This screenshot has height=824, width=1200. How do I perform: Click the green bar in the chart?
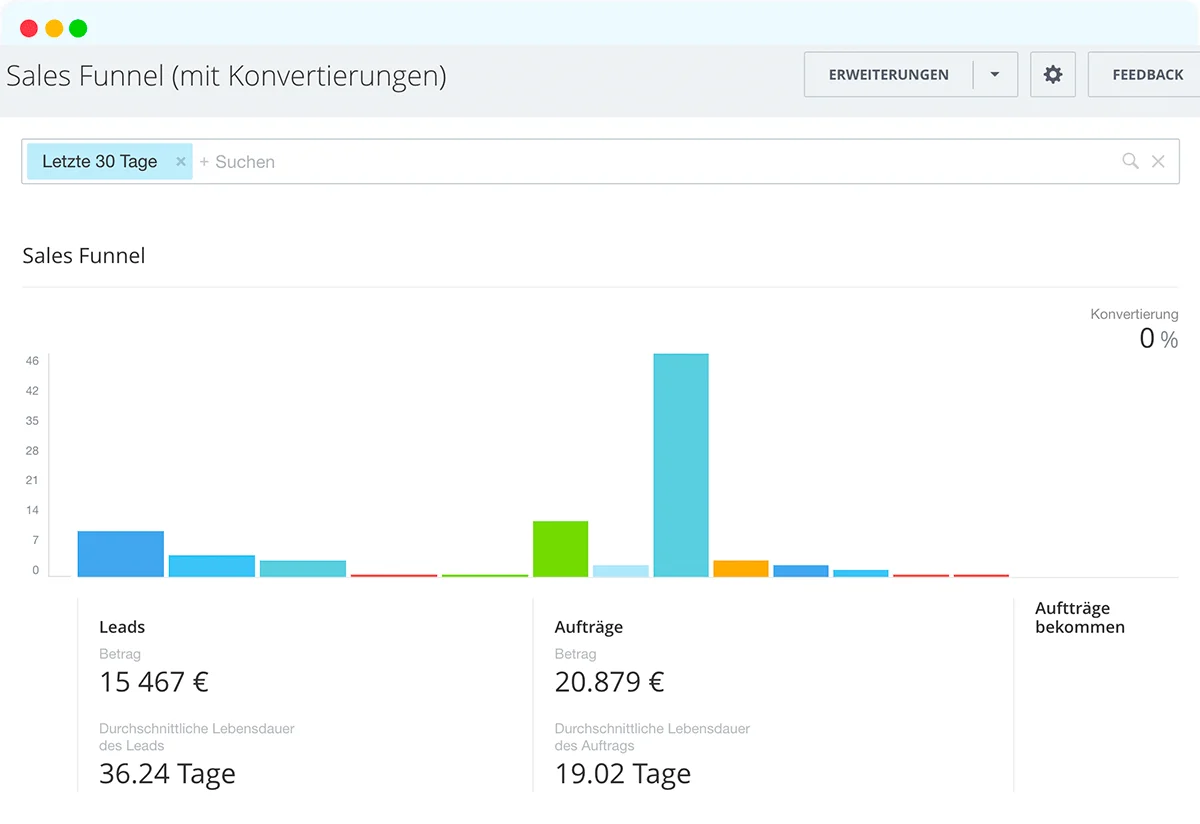[x=560, y=549]
